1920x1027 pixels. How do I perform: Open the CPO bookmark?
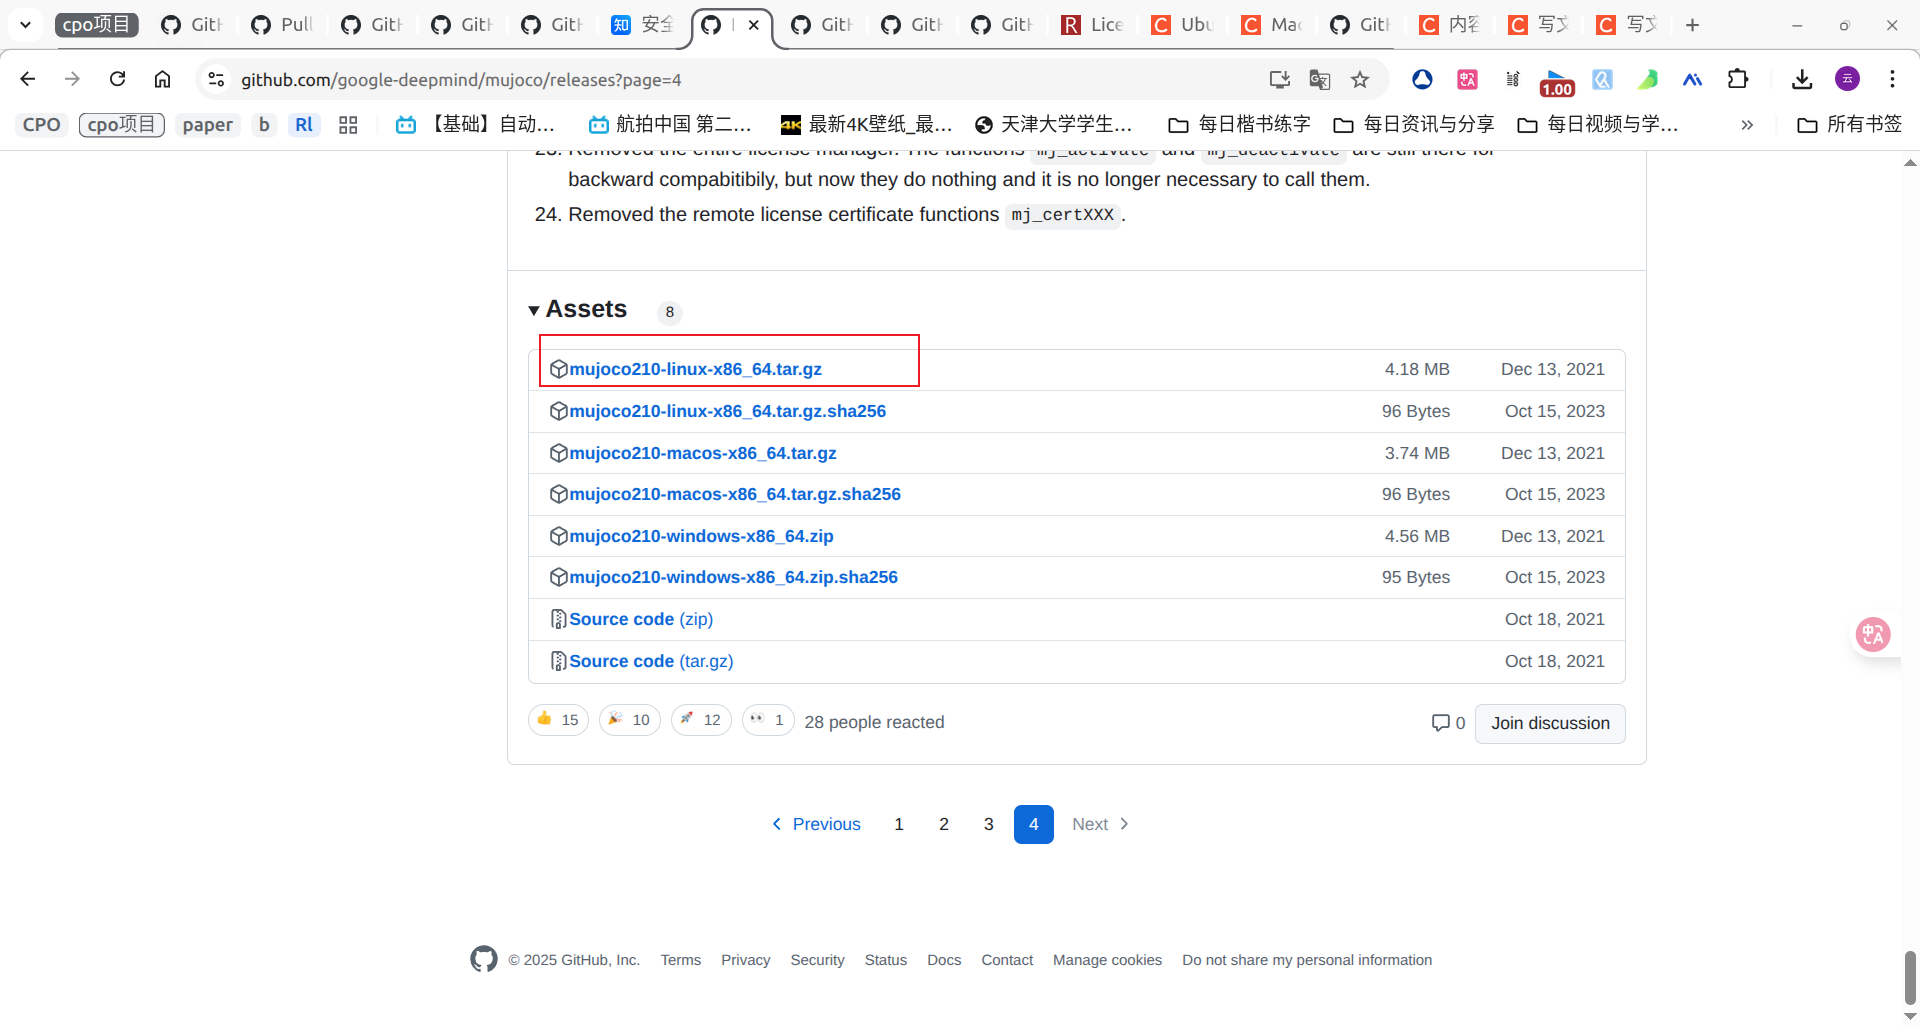(x=42, y=125)
